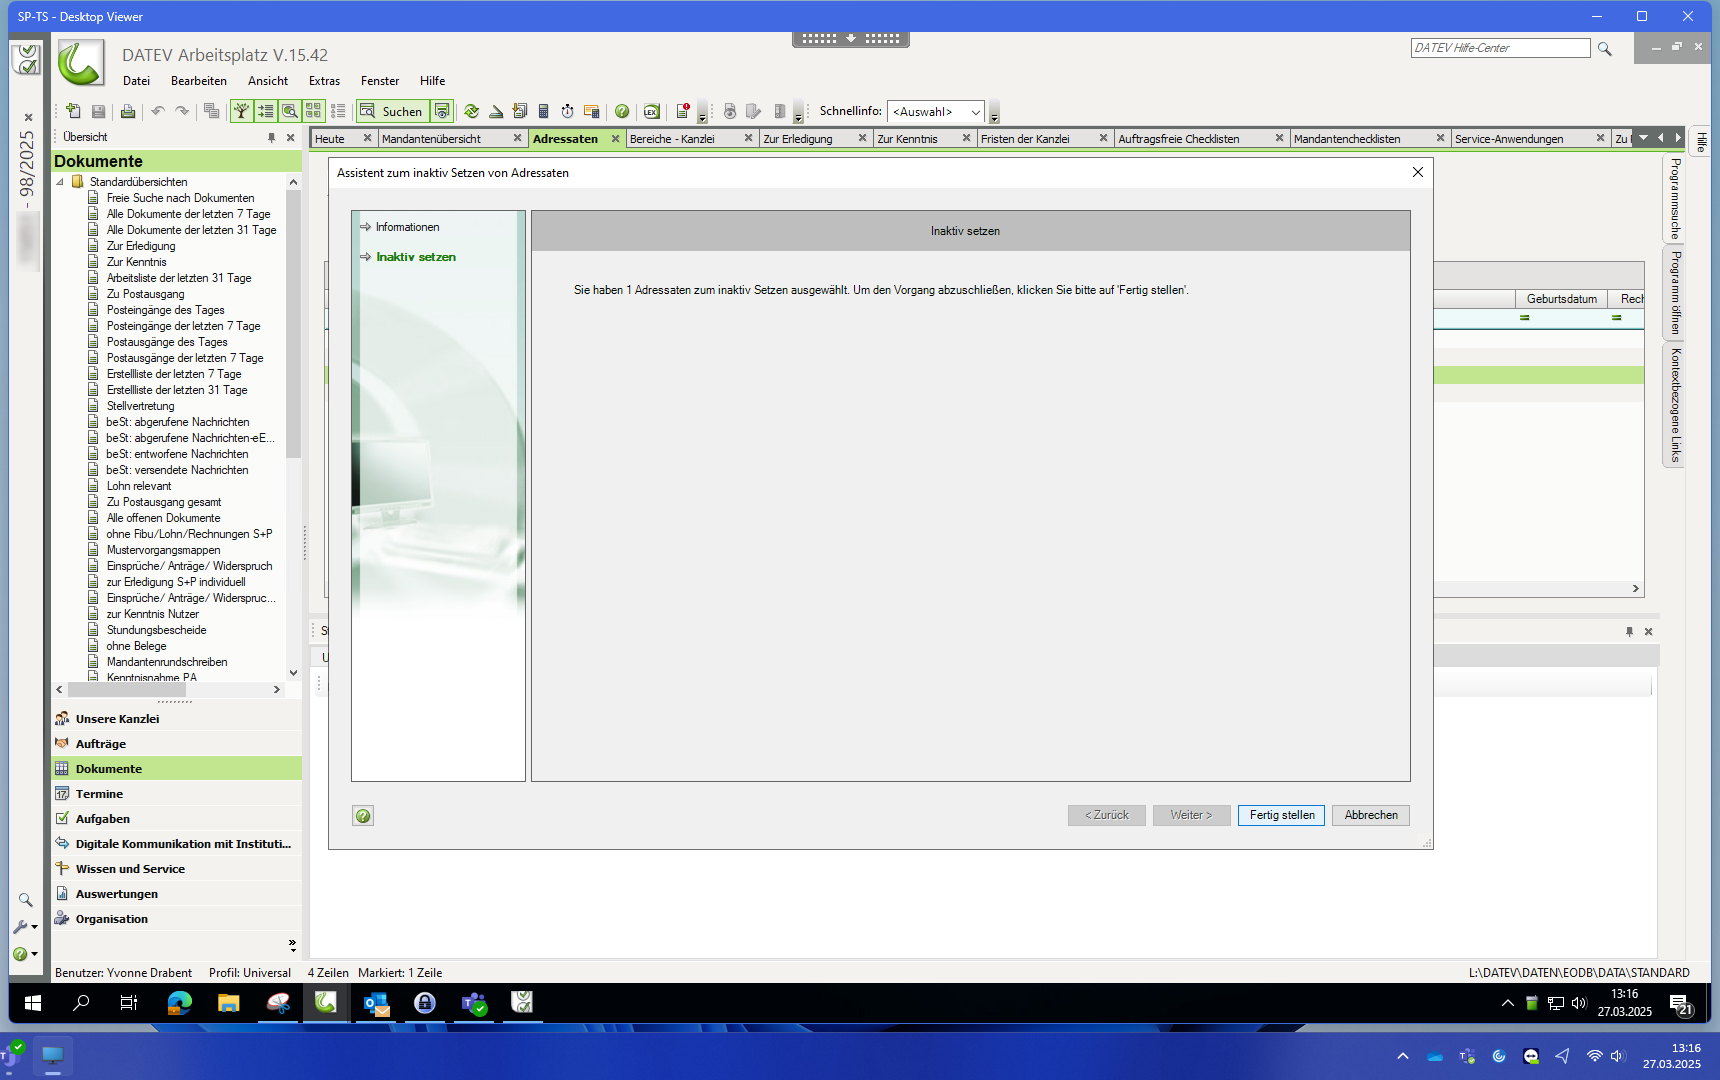Viewport: 1720px width, 1080px height.
Task: Open the LEXinform icon in the toolbar
Action: point(651,111)
